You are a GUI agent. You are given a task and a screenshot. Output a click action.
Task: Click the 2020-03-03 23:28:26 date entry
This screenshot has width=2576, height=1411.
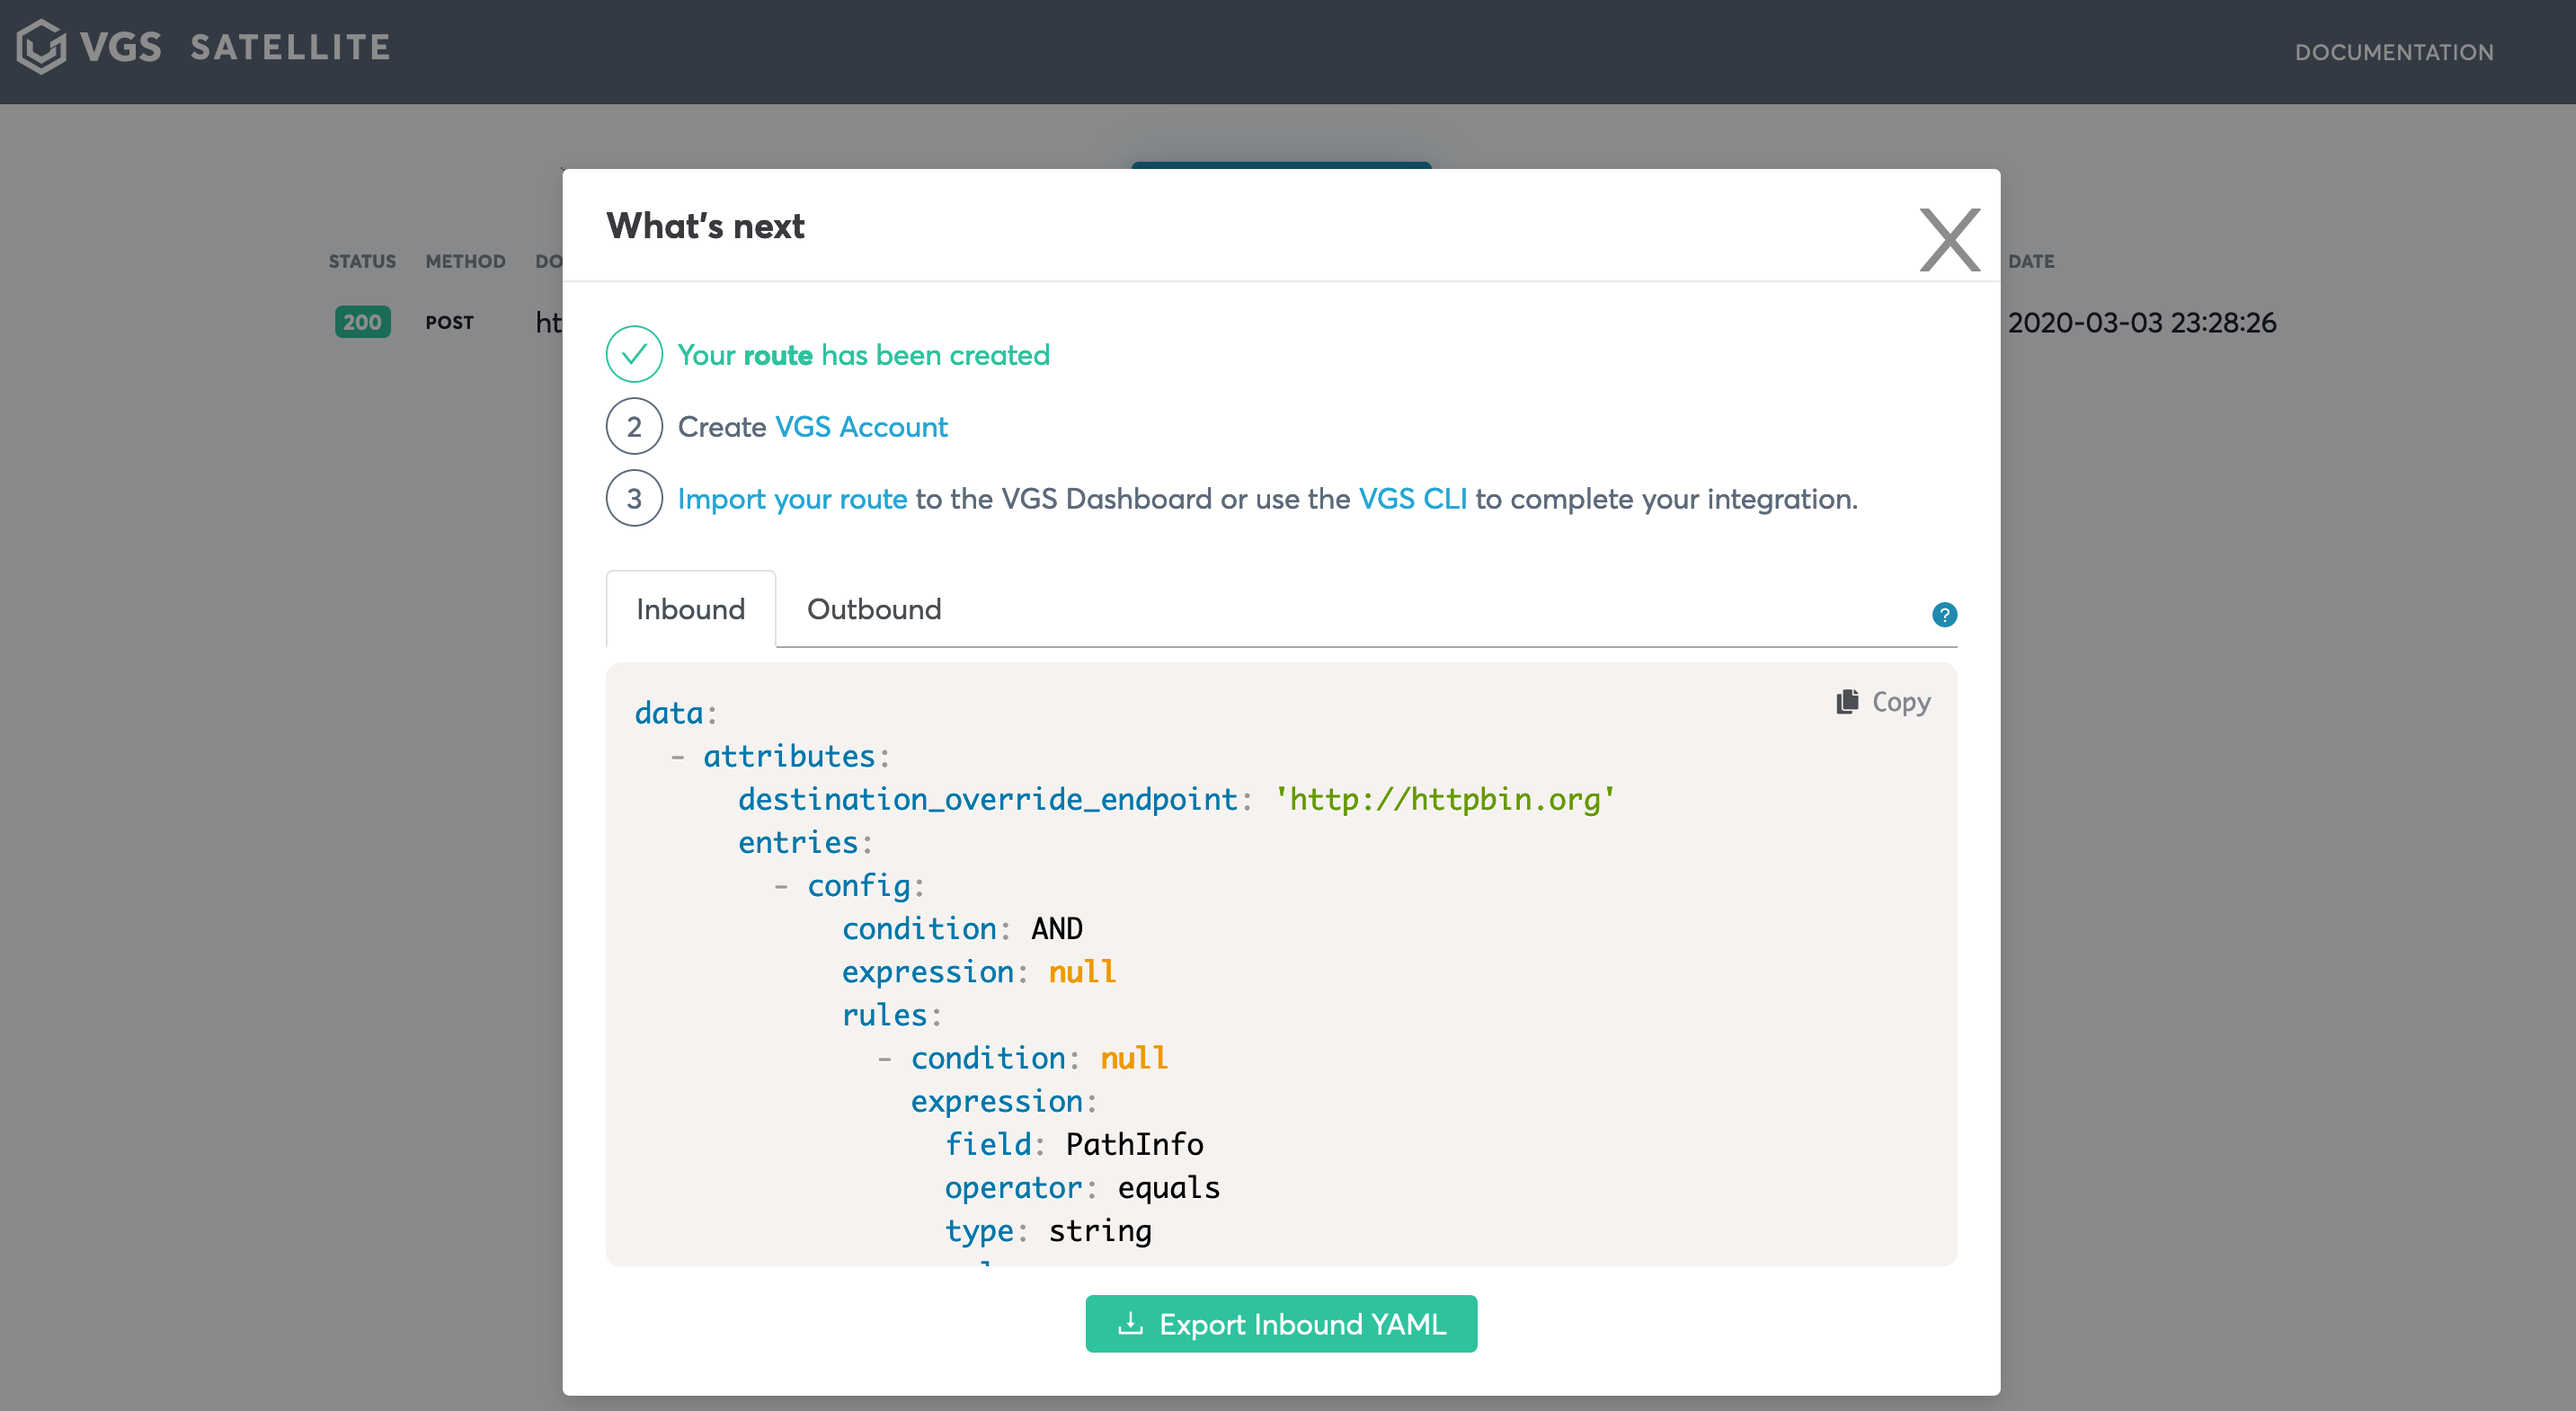[x=2141, y=322]
